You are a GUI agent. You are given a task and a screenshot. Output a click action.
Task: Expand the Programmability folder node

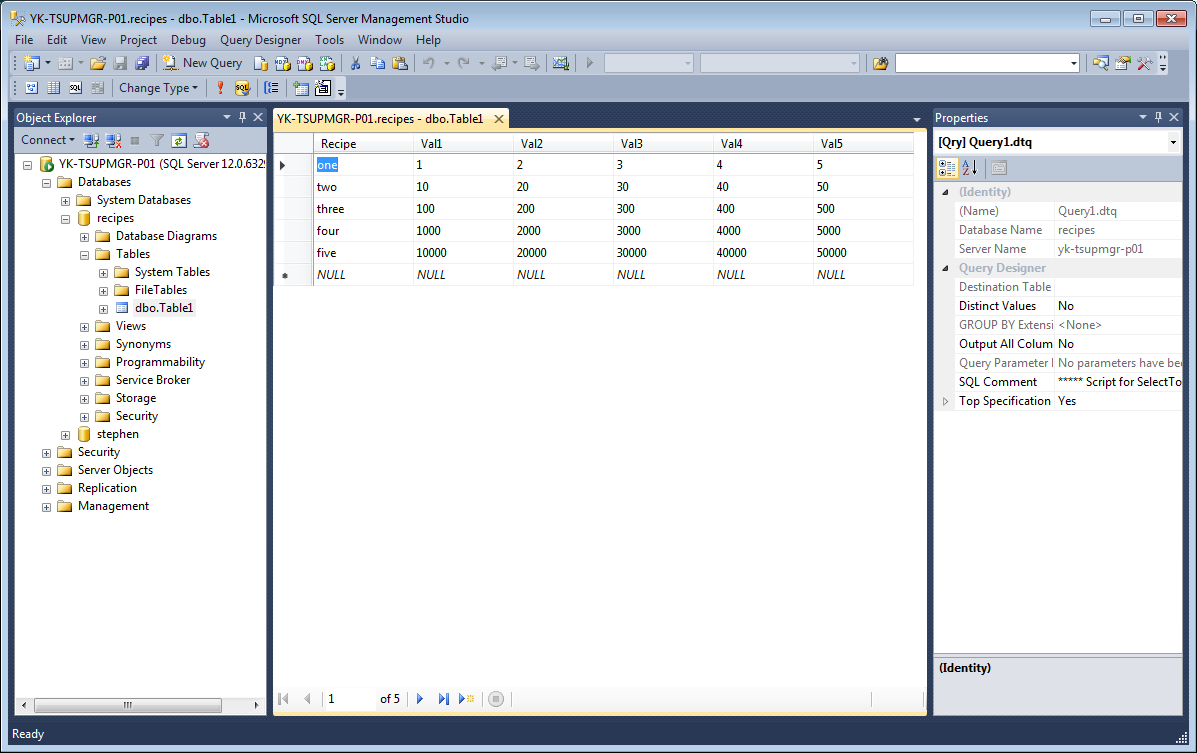85,363
